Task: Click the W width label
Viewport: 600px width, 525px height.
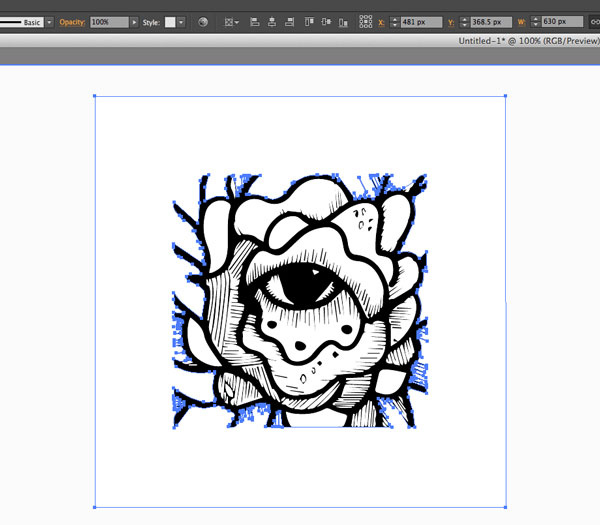Action: click(x=521, y=22)
